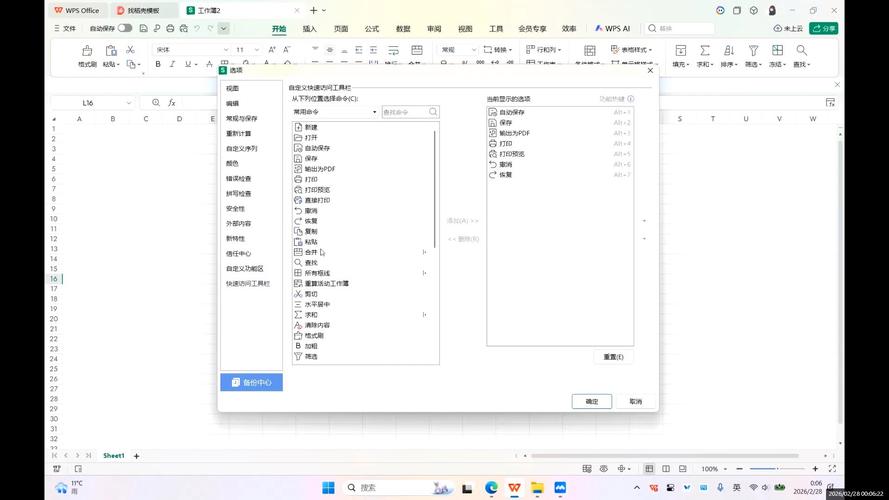Click the WPS Office icon in the taskbar
The width and height of the screenshot is (889, 500).
coord(514,488)
